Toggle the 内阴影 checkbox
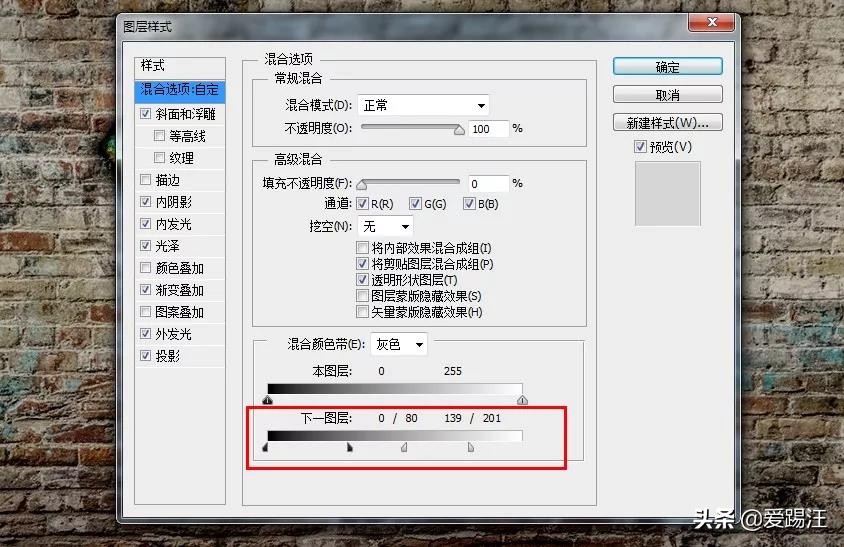This screenshot has height=547, width=844. pyautogui.click(x=145, y=202)
